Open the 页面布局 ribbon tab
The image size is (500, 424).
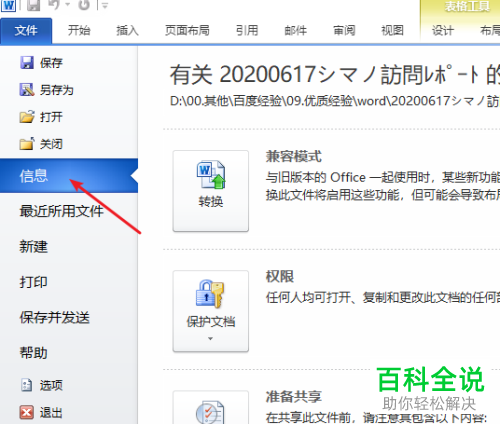click(187, 30)
